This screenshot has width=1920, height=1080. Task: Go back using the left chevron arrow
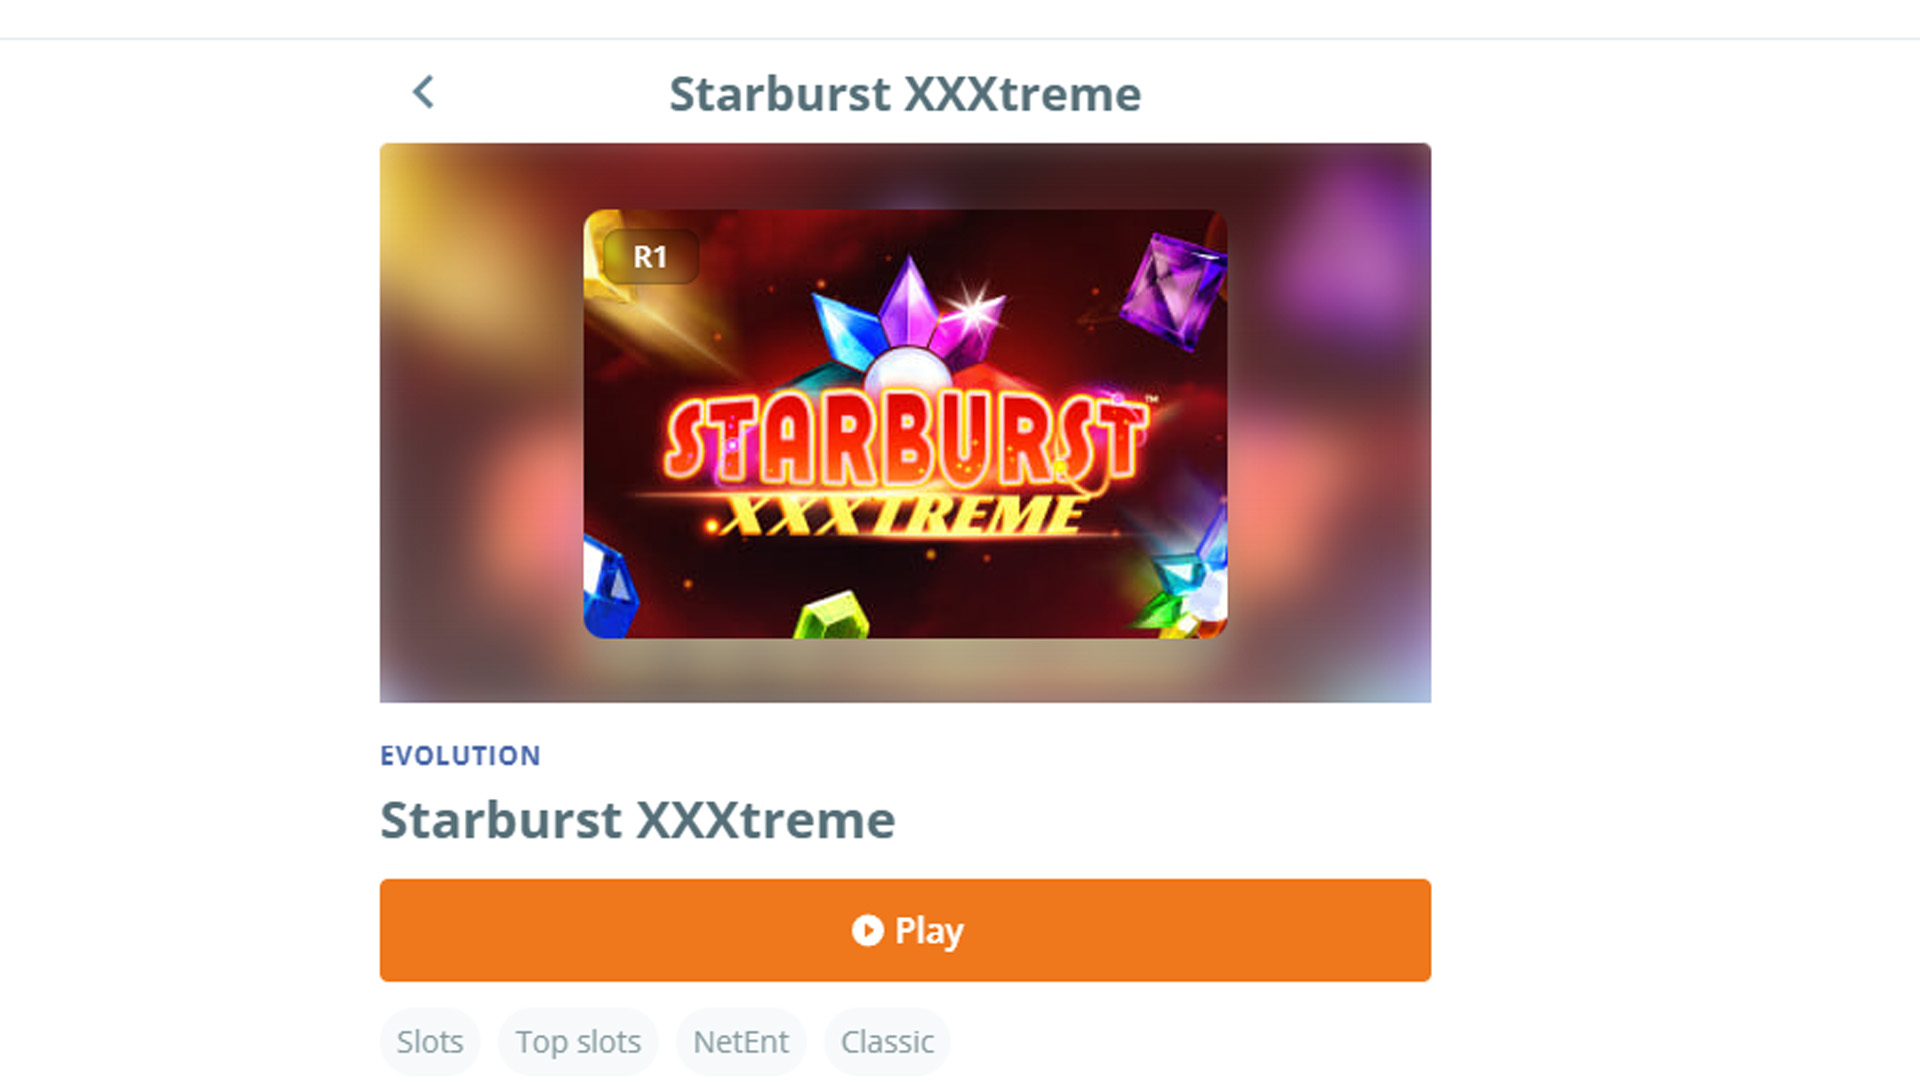click(424, 92)
